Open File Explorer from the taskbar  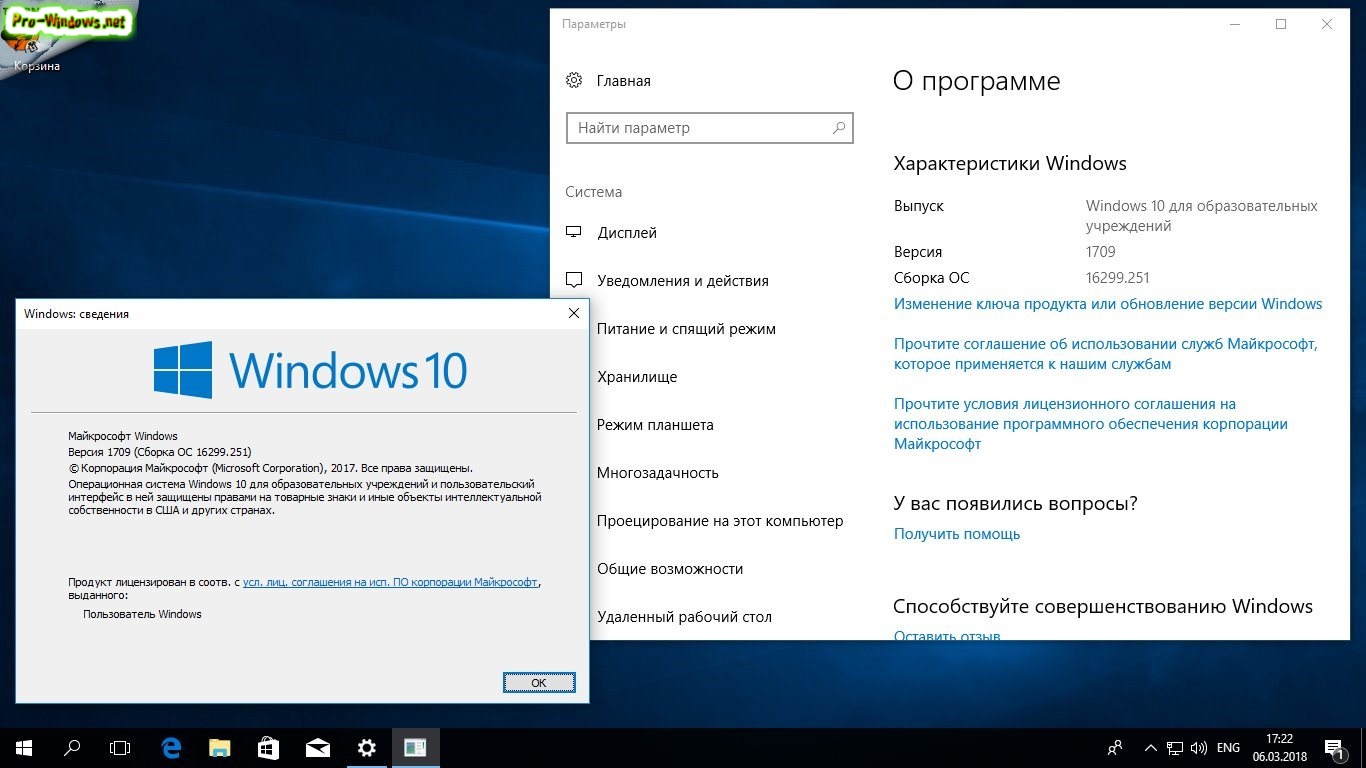(220, 747)
